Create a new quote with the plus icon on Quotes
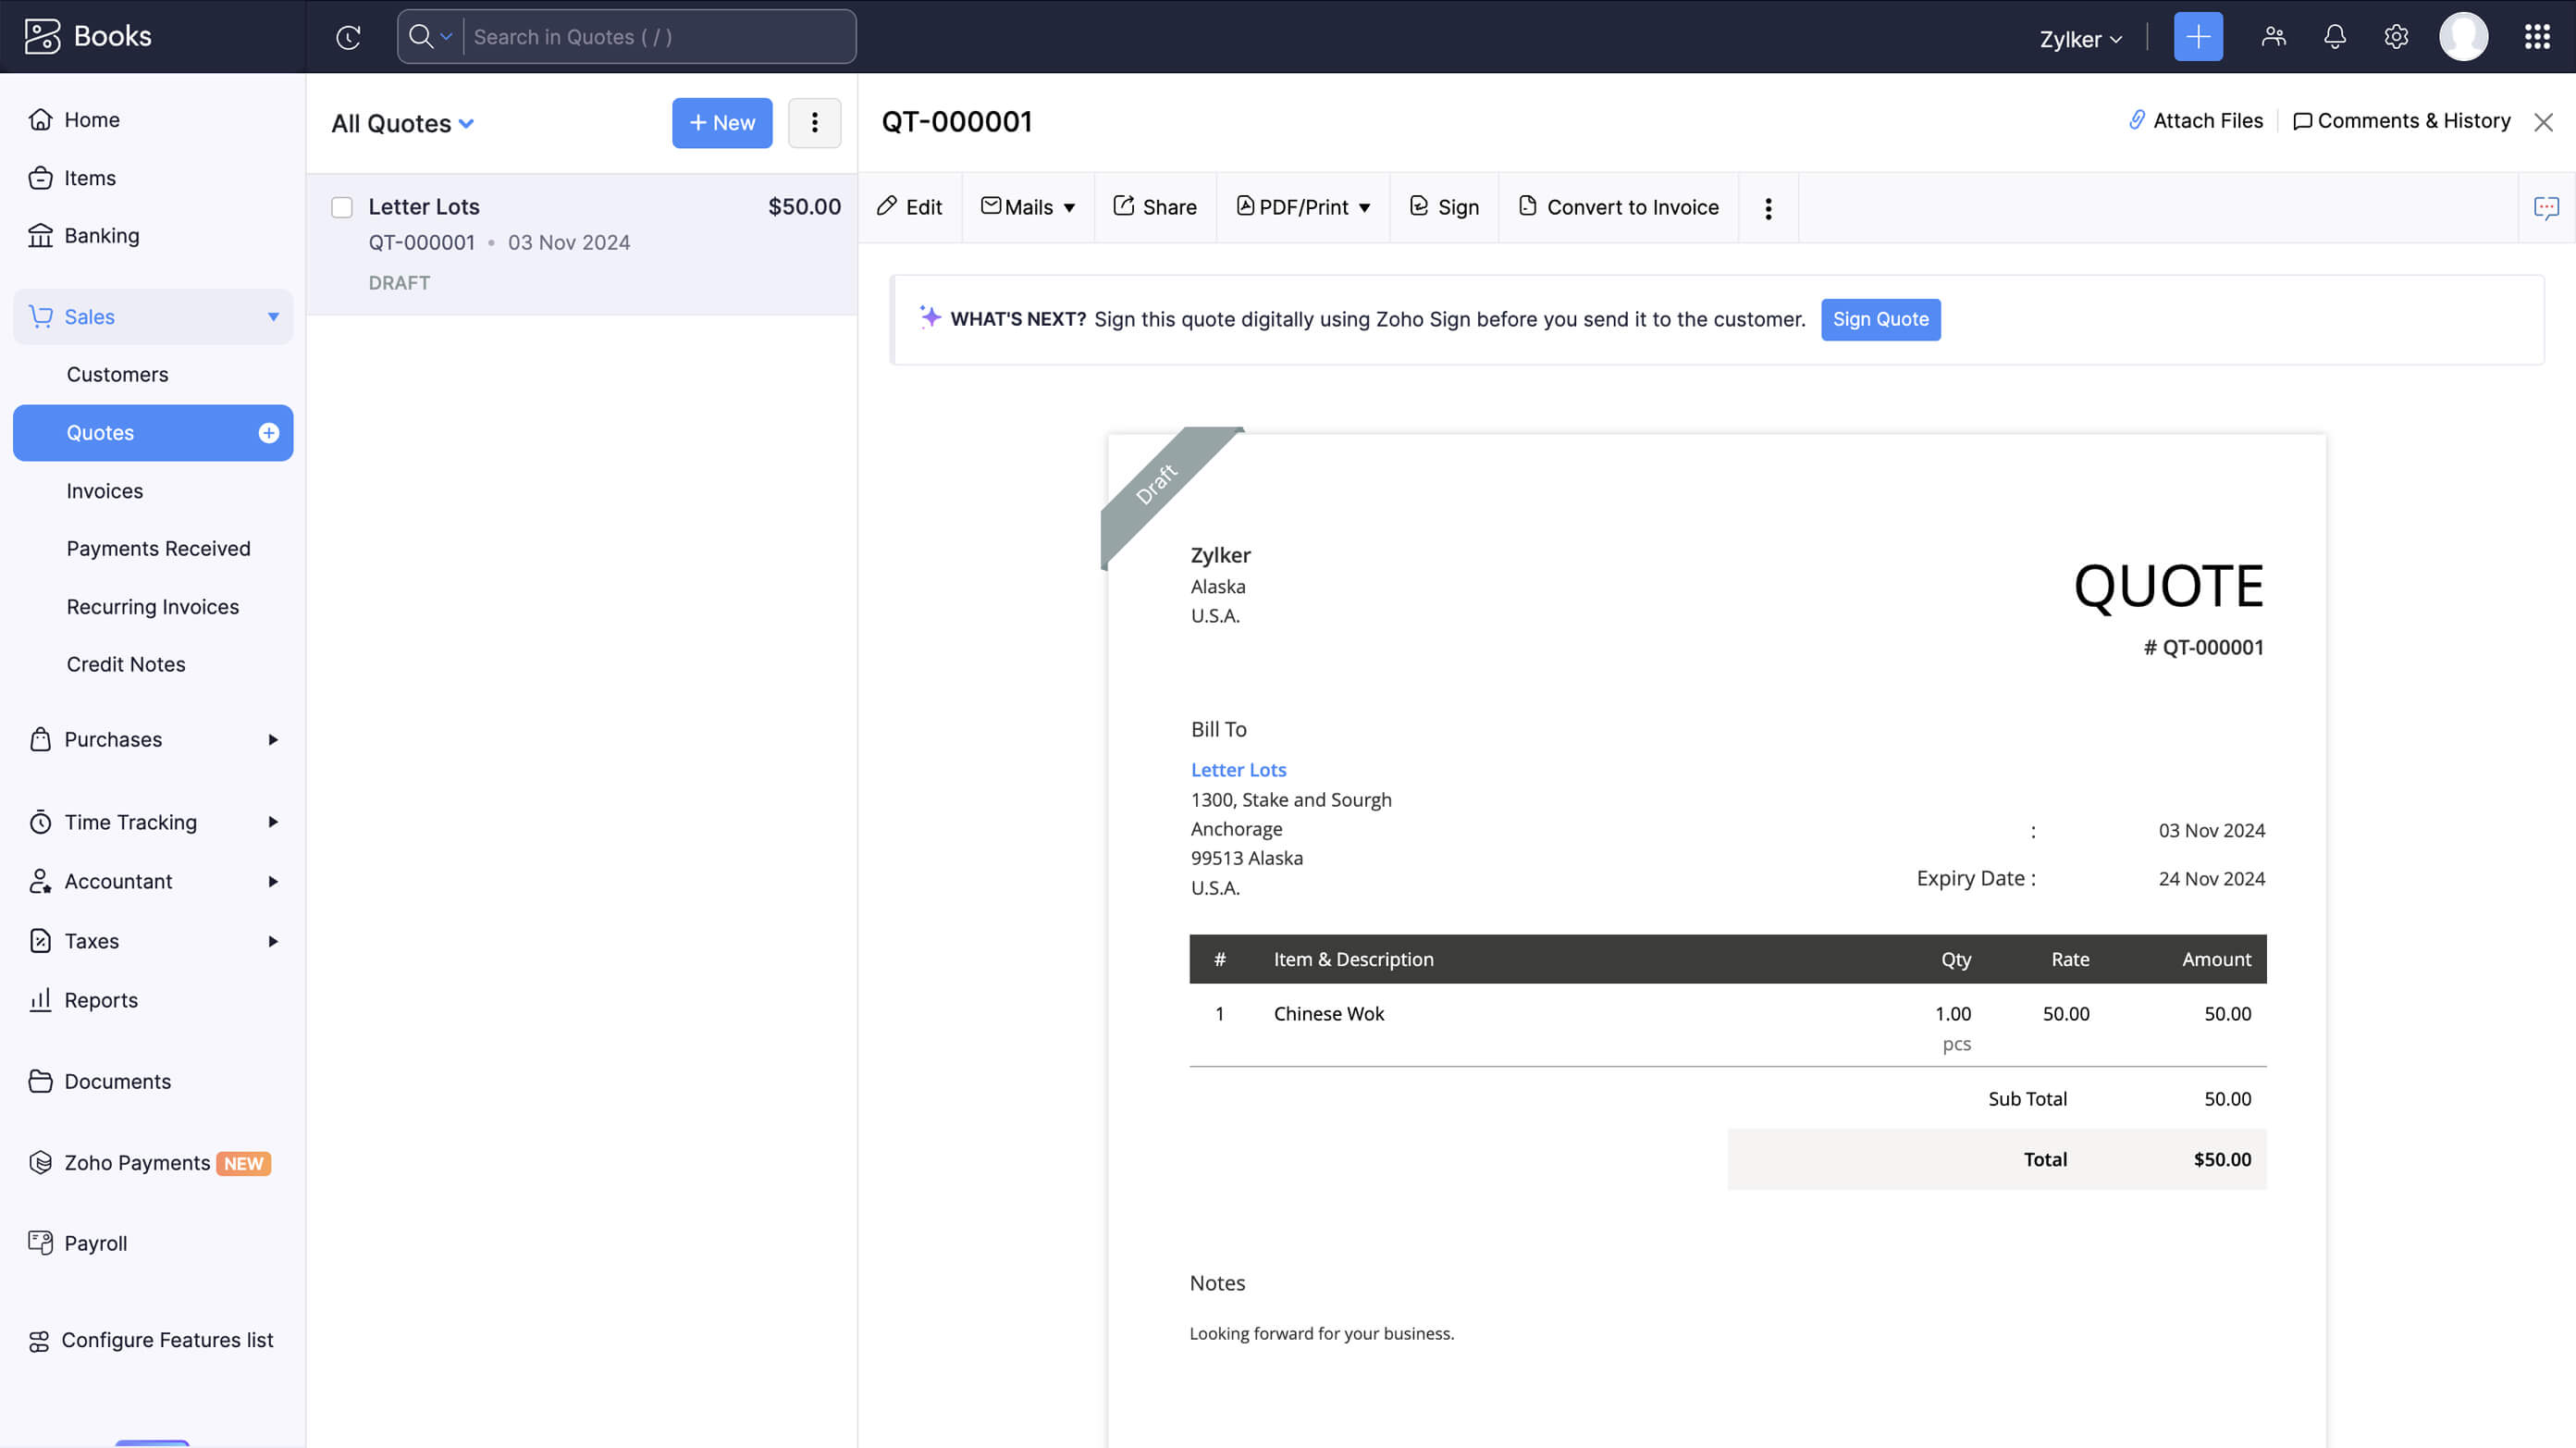Image resolution: width=2576 pixels, height=1448 pixels. [268, 433]
